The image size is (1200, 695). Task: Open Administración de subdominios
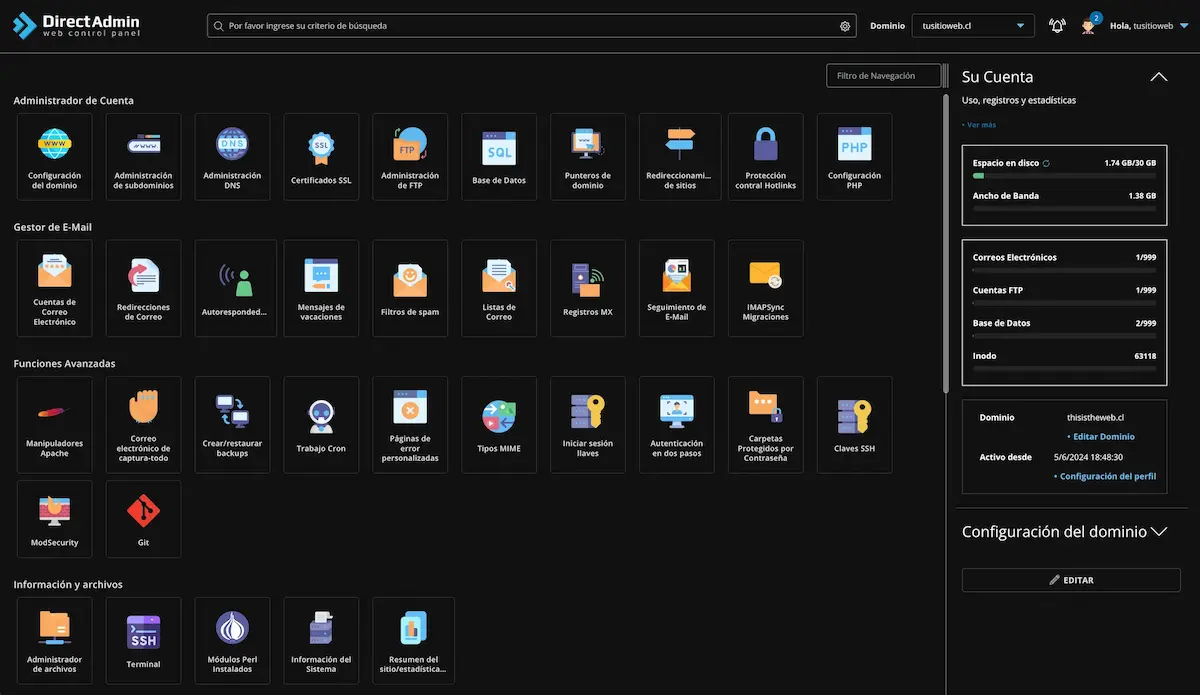click(x=143, y=156)
